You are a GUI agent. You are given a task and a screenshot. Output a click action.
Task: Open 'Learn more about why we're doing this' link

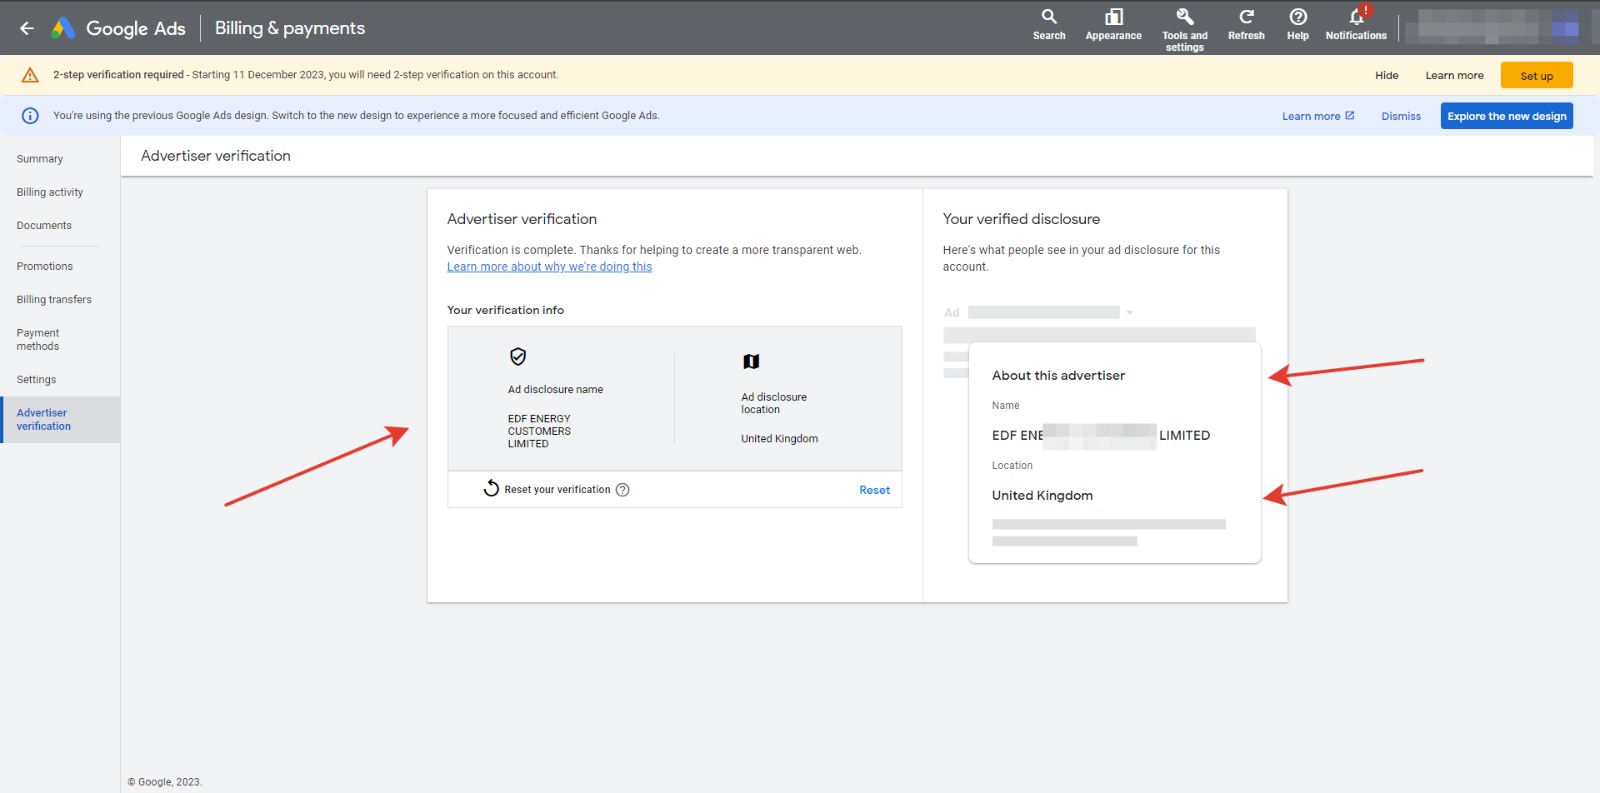click(549, 267)
